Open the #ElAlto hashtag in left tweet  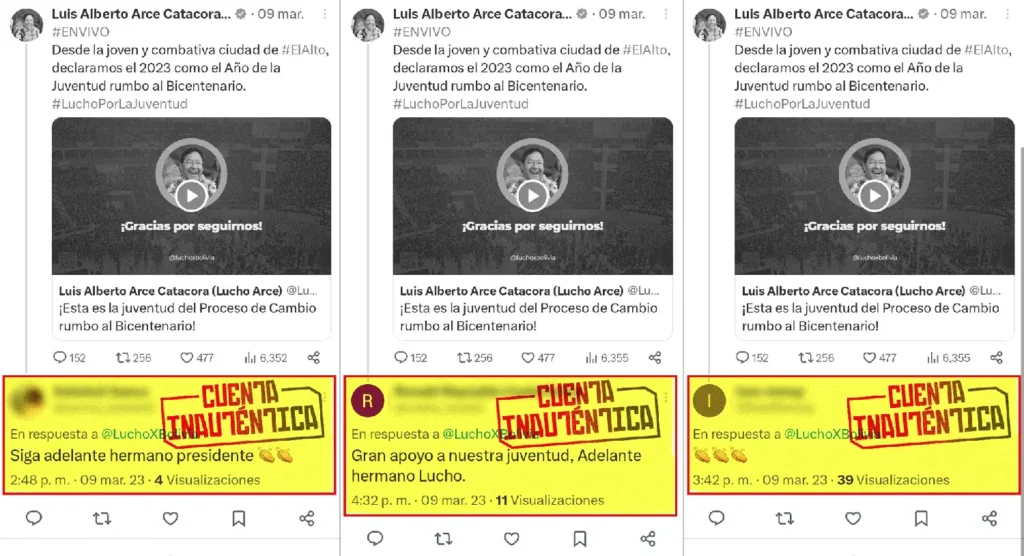[x=304, y=50]
